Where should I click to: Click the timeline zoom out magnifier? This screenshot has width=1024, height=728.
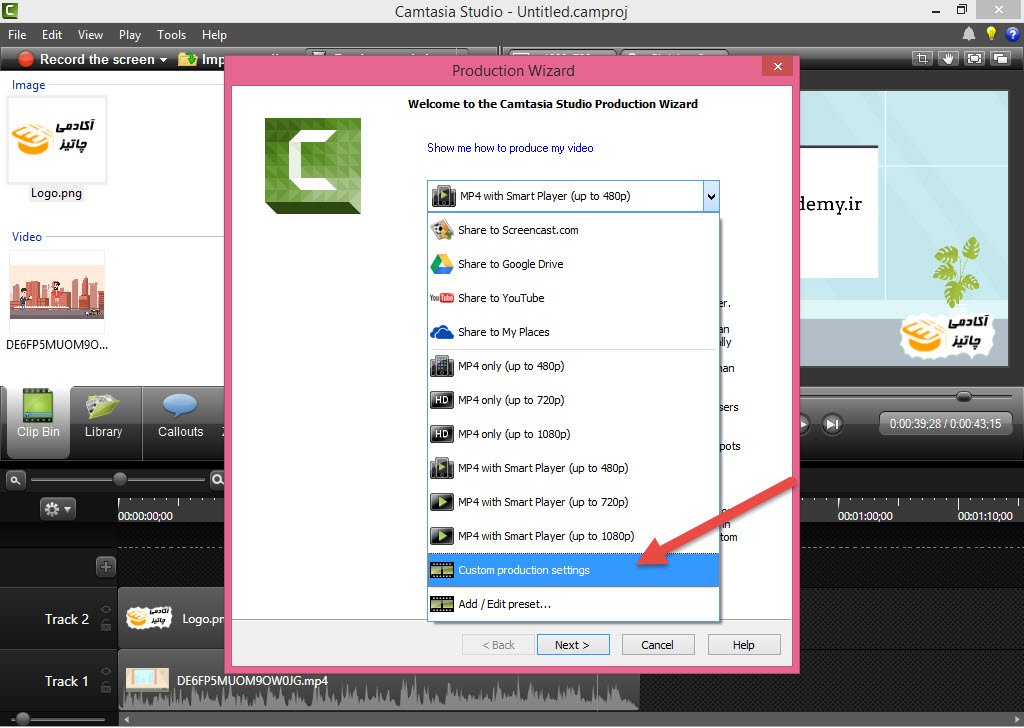pos(15,481)
